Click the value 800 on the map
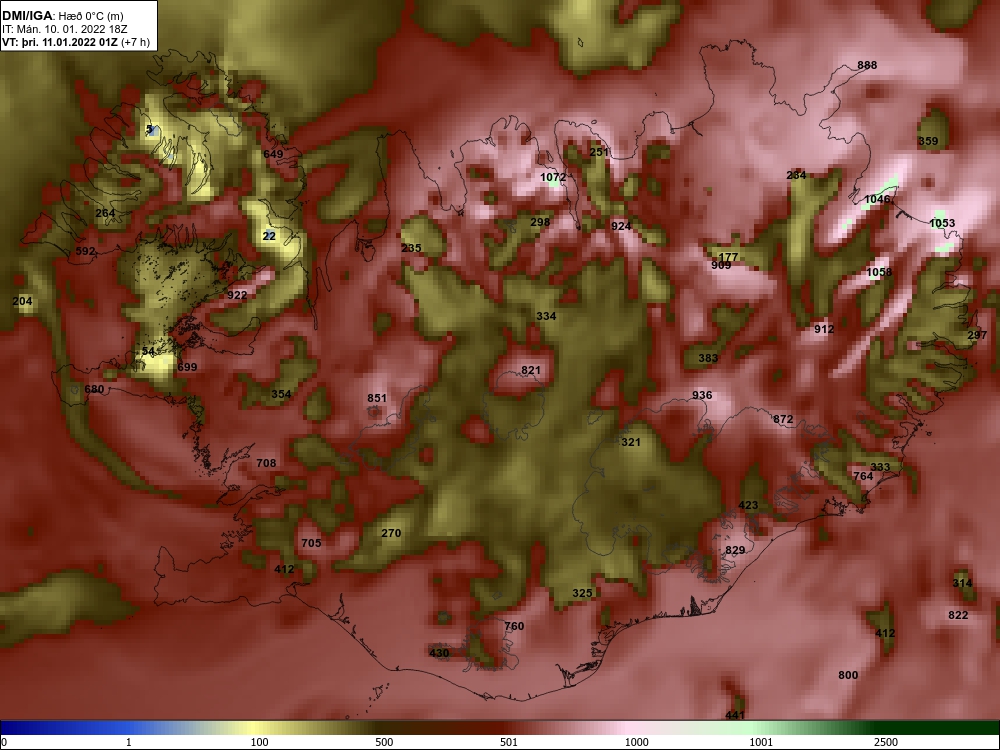Viewport: 1000px width, 750px height. click(x=848, y=675)
